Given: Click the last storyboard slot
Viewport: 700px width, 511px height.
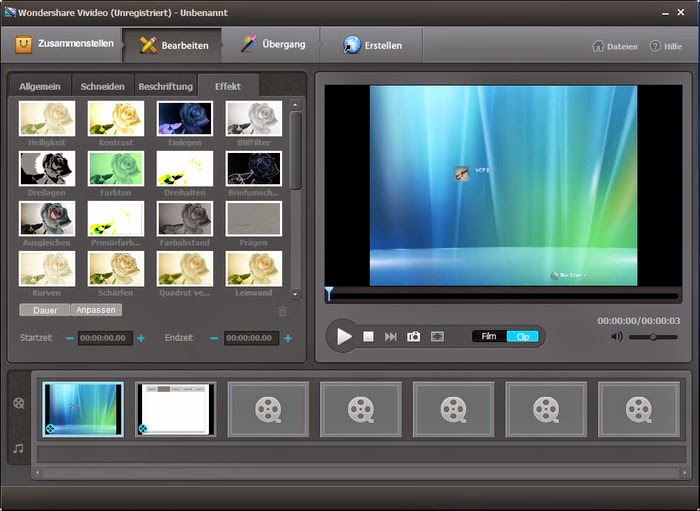Looking at the screenshot, I should (639, 409).
